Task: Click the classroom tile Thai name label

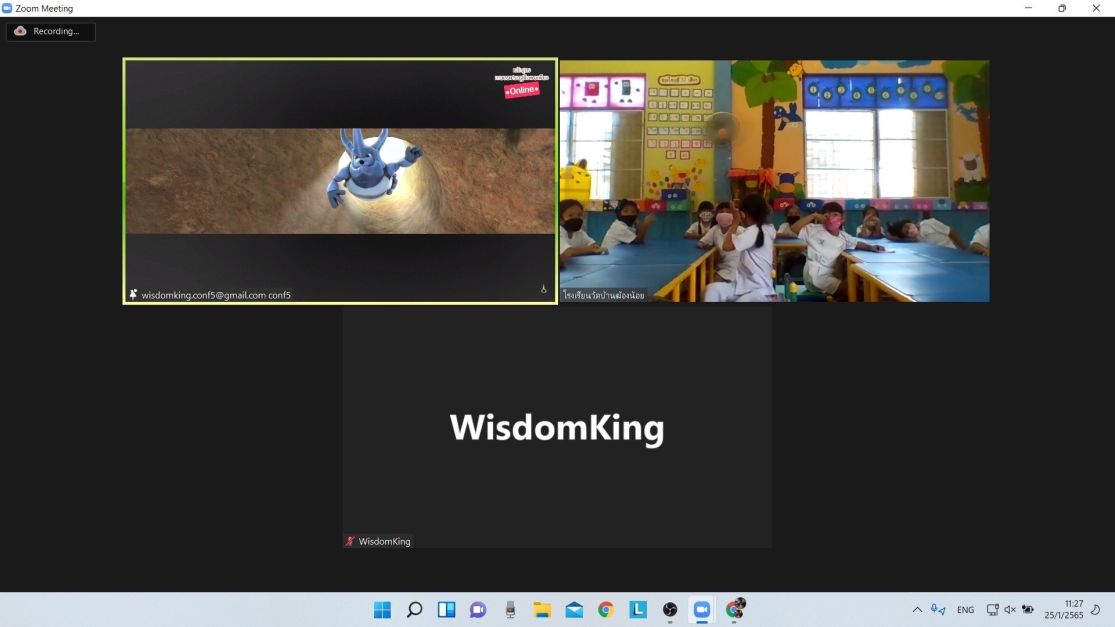Action: point(604,295)
